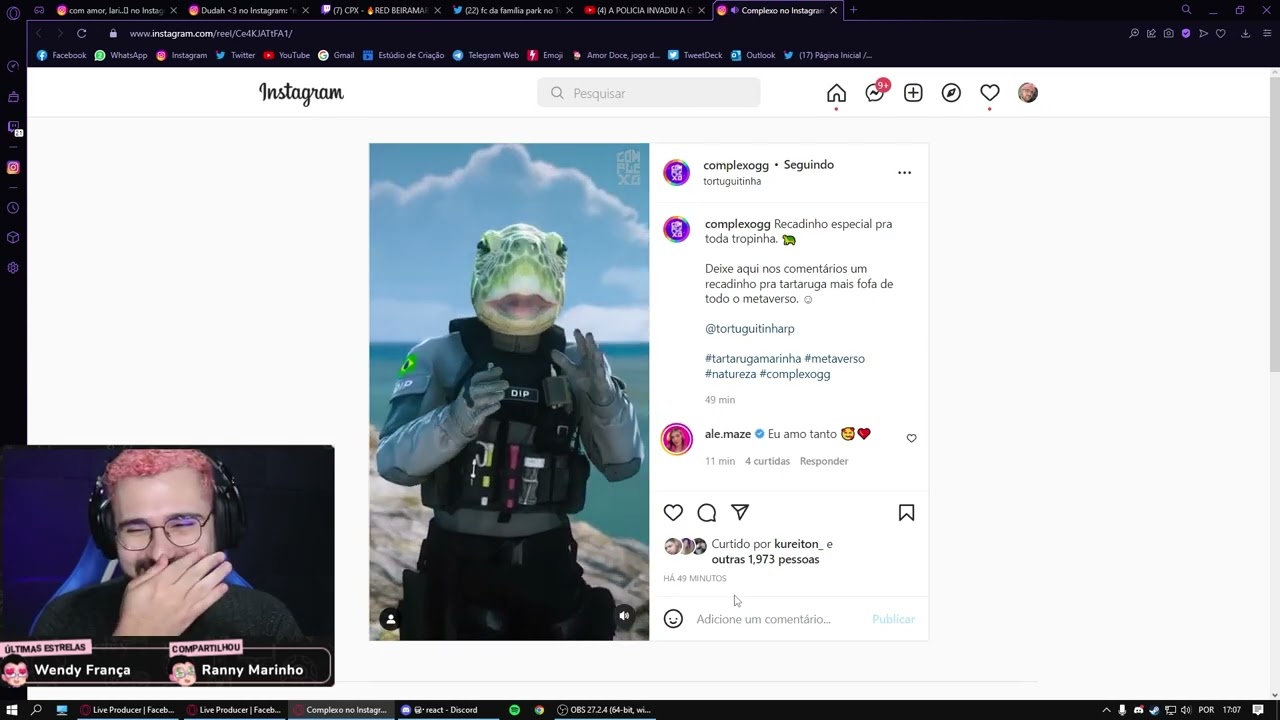The image size is (1280, 720).
Task: Open emoji picker in comment box
Action: [x=673, y=619]
